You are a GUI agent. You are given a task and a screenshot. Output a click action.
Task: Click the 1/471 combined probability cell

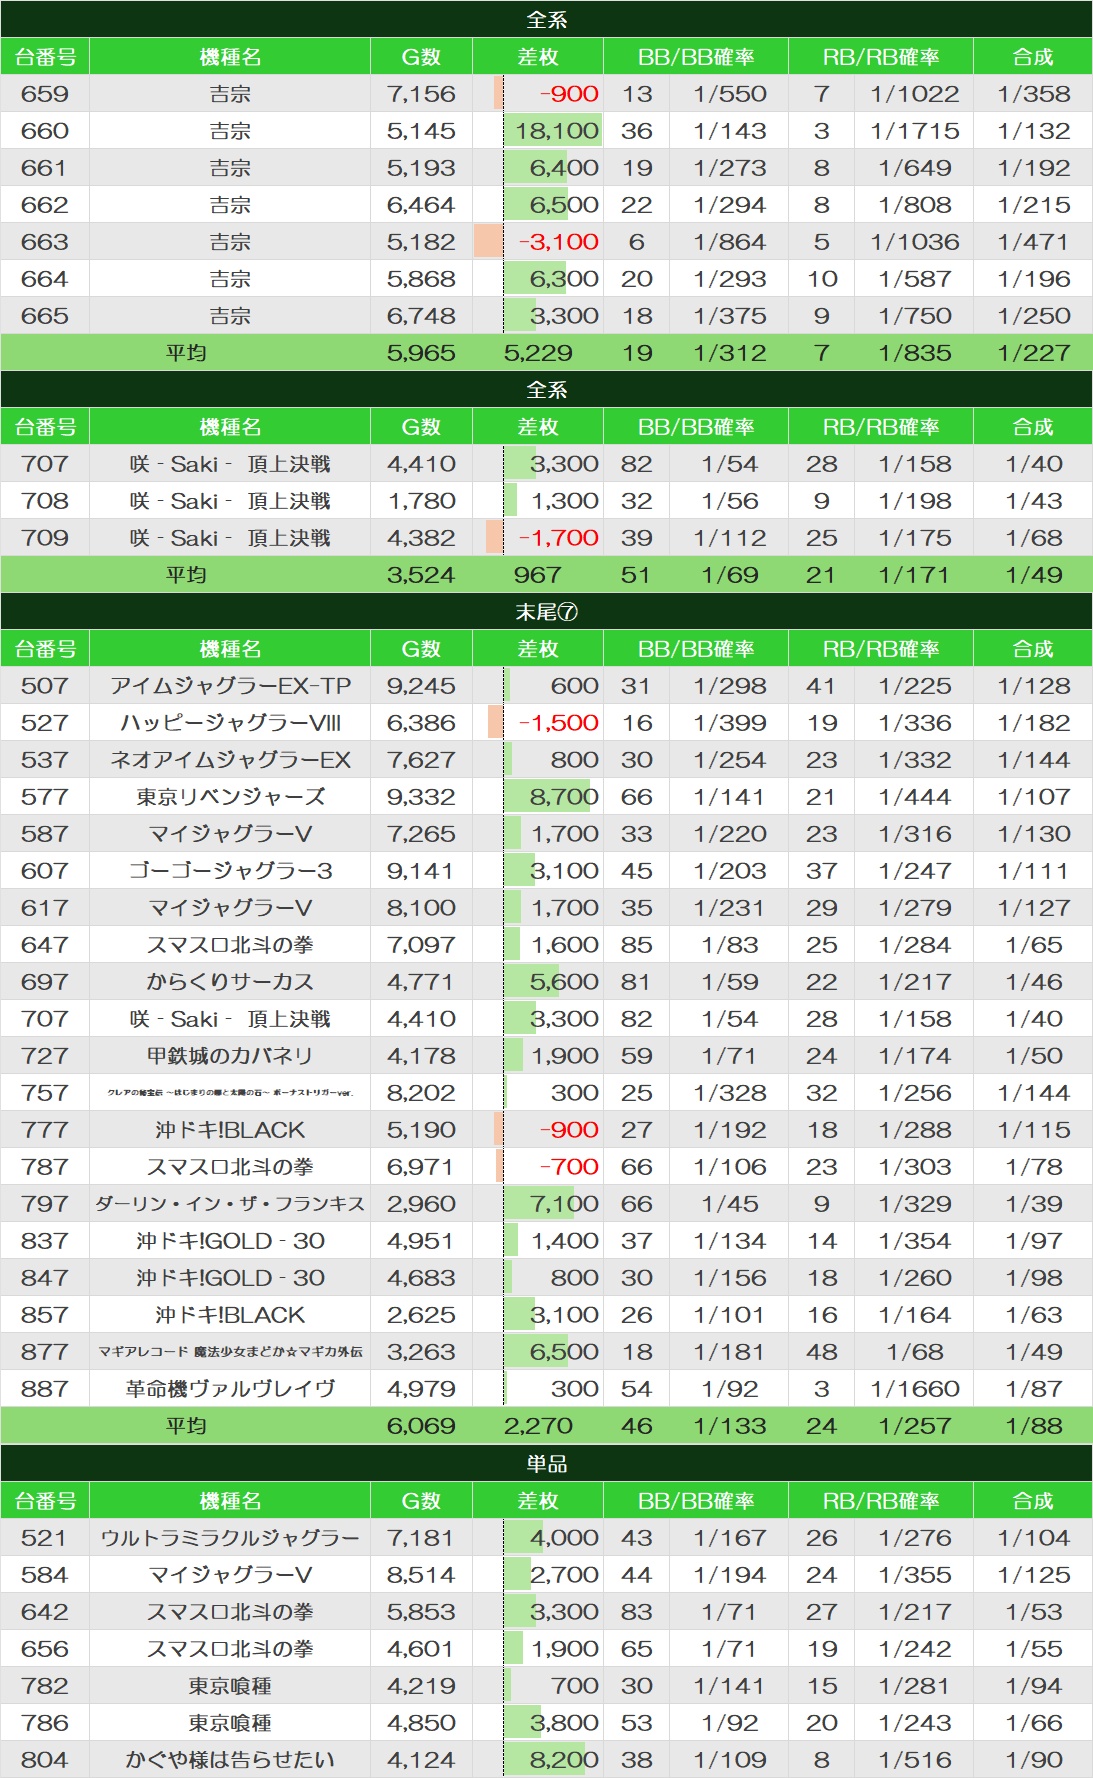(1033, 242)
